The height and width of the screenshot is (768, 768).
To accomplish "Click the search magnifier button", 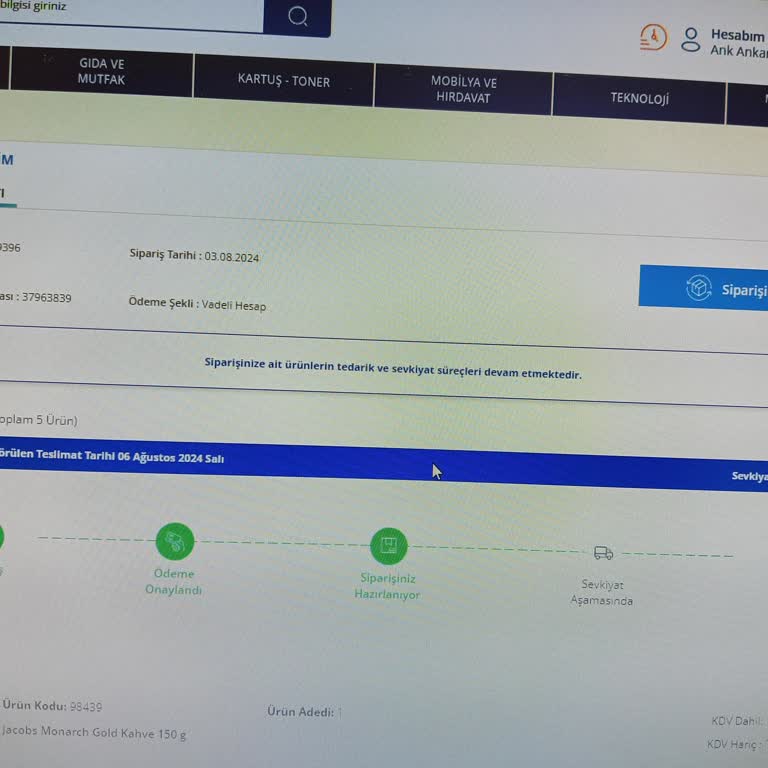I will [x=297, y=17].
